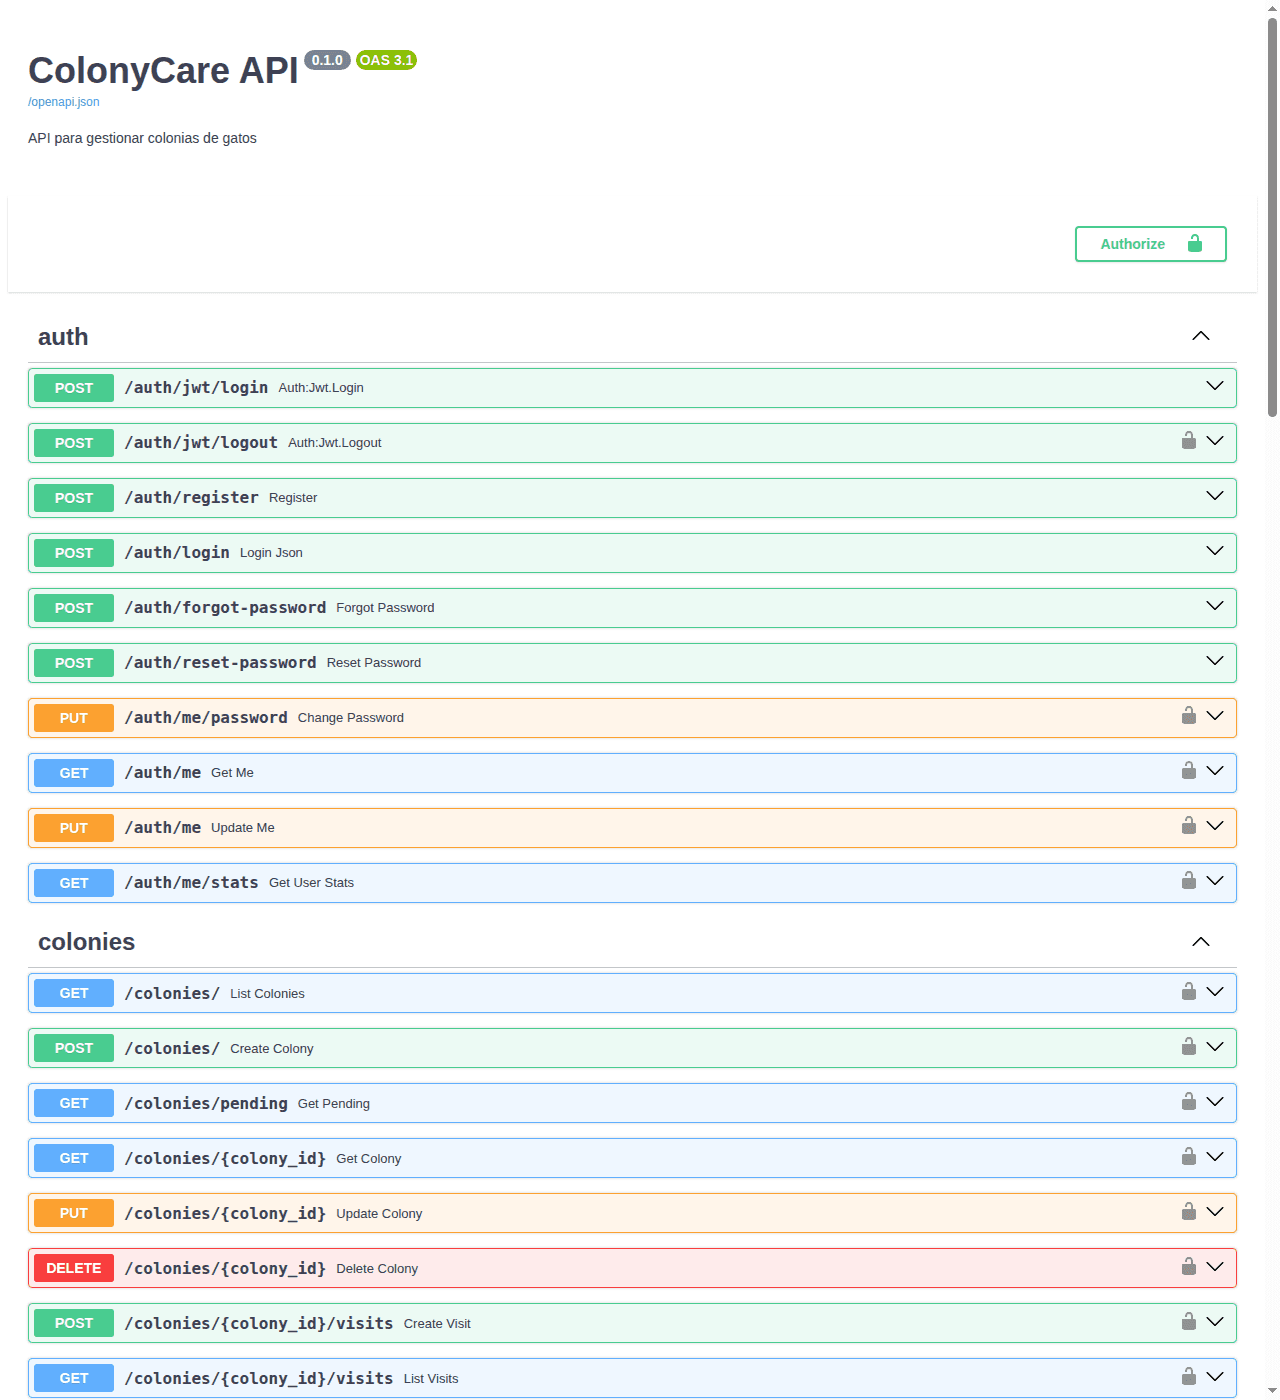Click lock icon on Update Me row
Screen dimensions: 1280x1400
click(x=1189, y=825)
